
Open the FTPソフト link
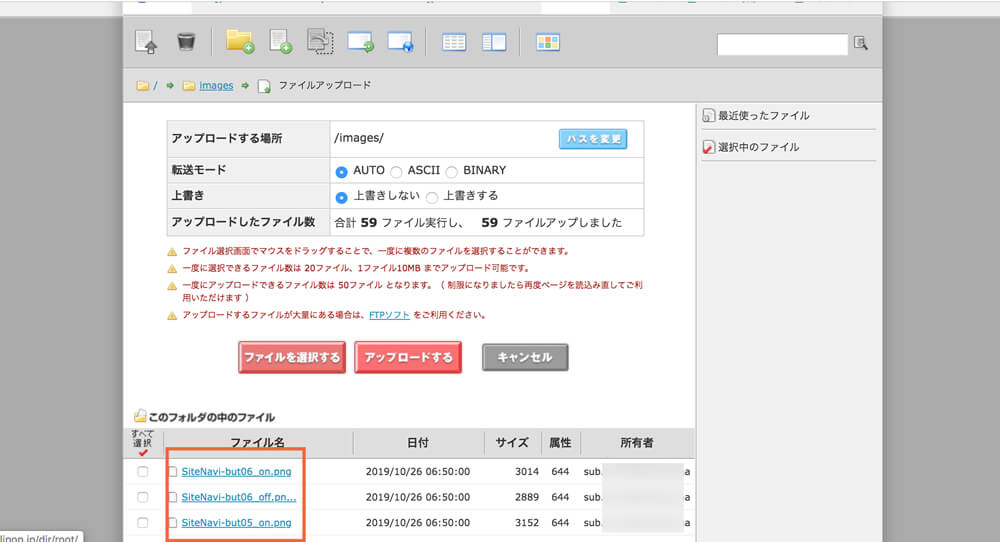click(x=389, y=315)
